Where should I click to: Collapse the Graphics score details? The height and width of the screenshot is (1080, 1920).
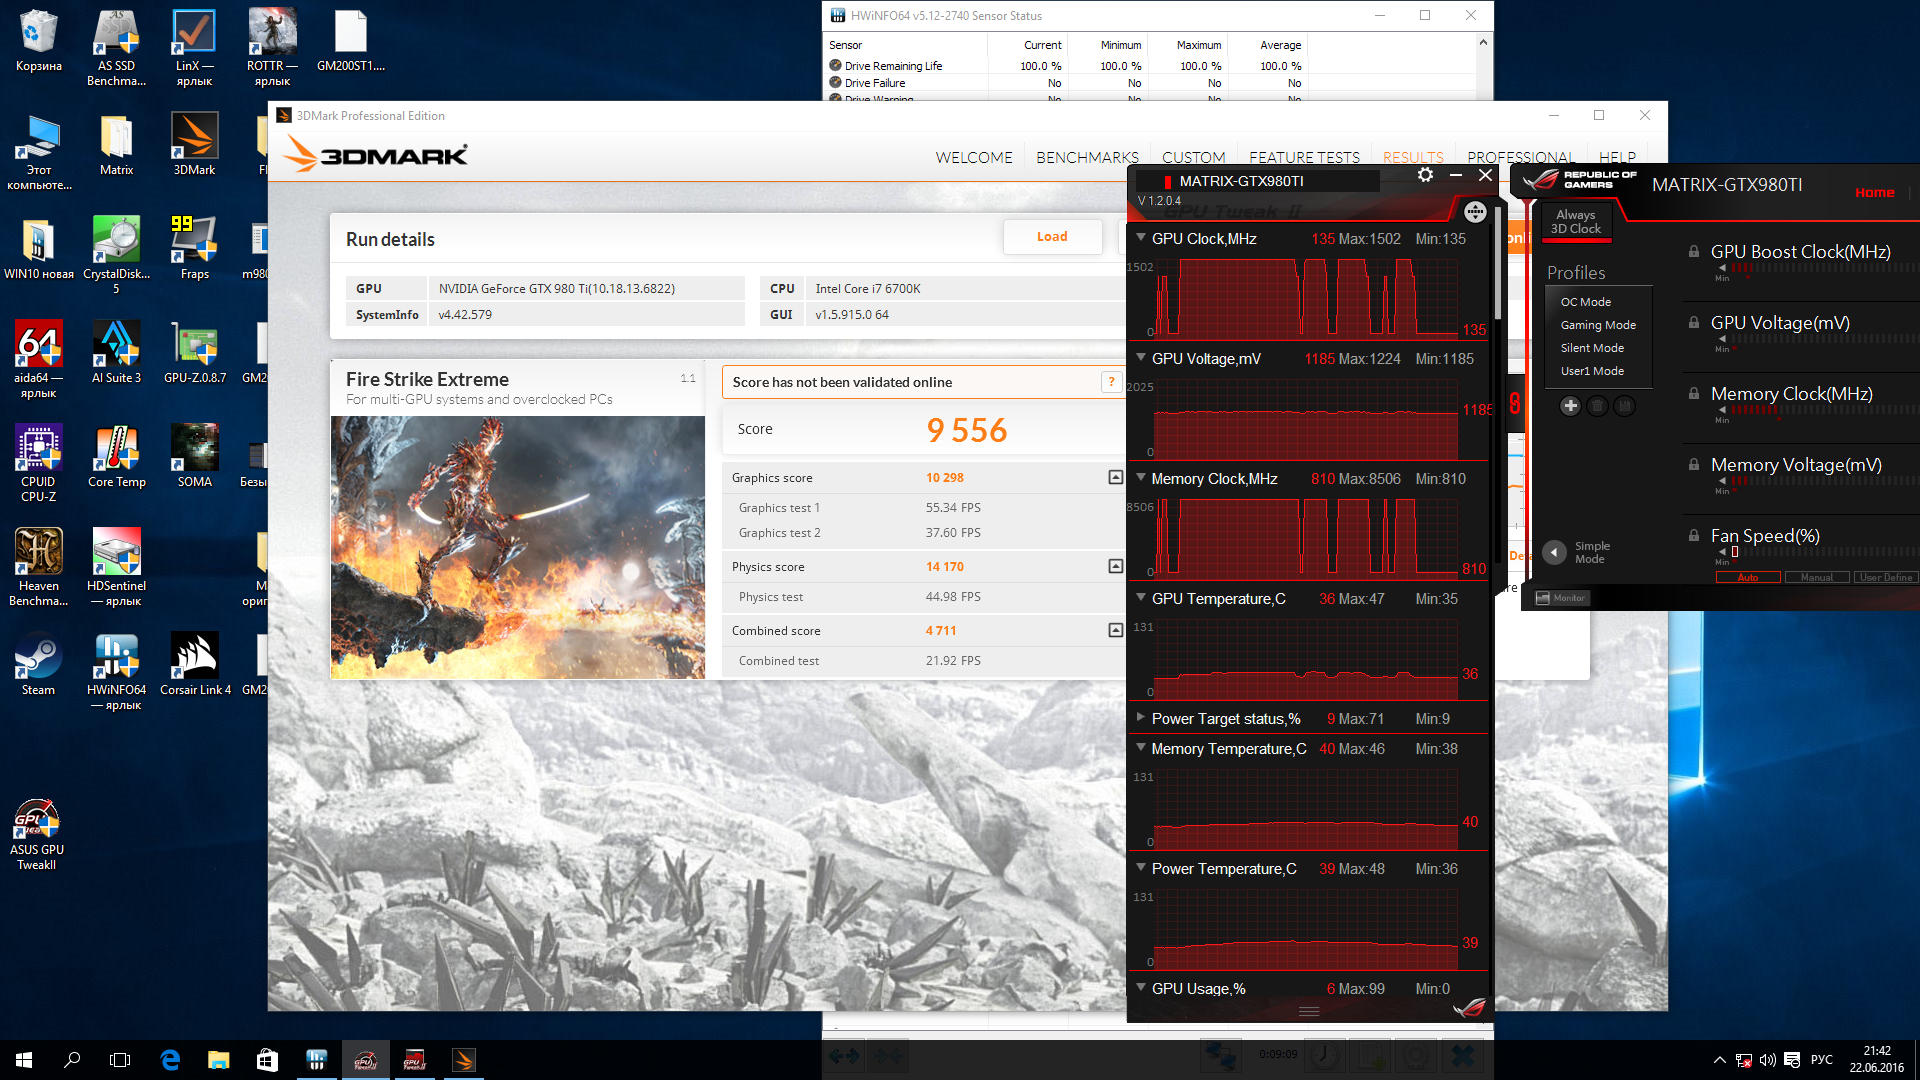tap(1115, 478)
